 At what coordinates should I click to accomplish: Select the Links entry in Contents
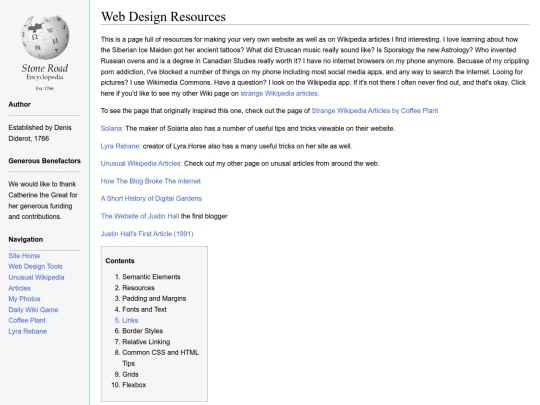point(130,320)
